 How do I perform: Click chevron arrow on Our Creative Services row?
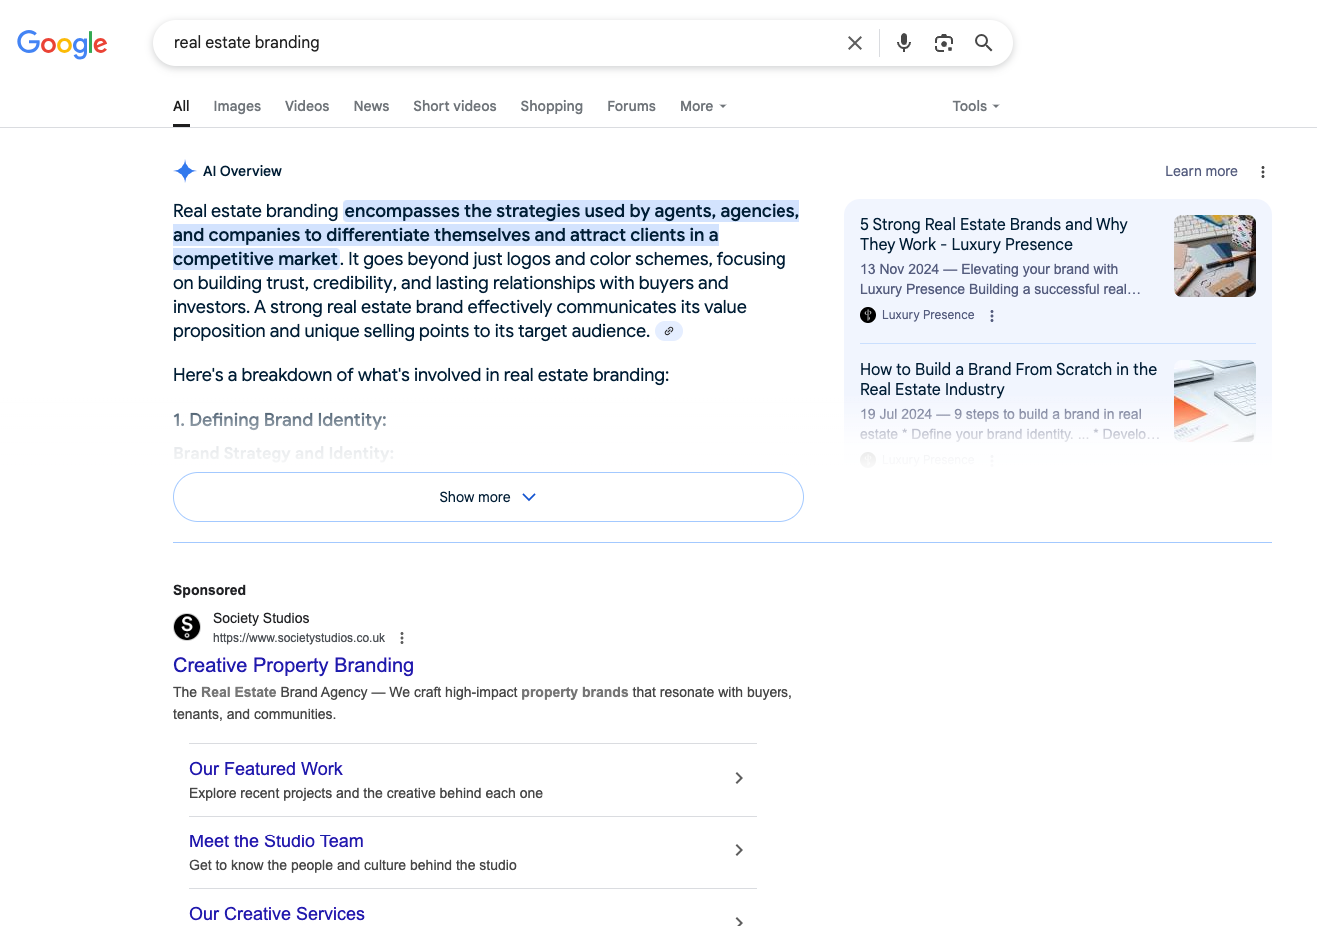(x=739, y=921)
